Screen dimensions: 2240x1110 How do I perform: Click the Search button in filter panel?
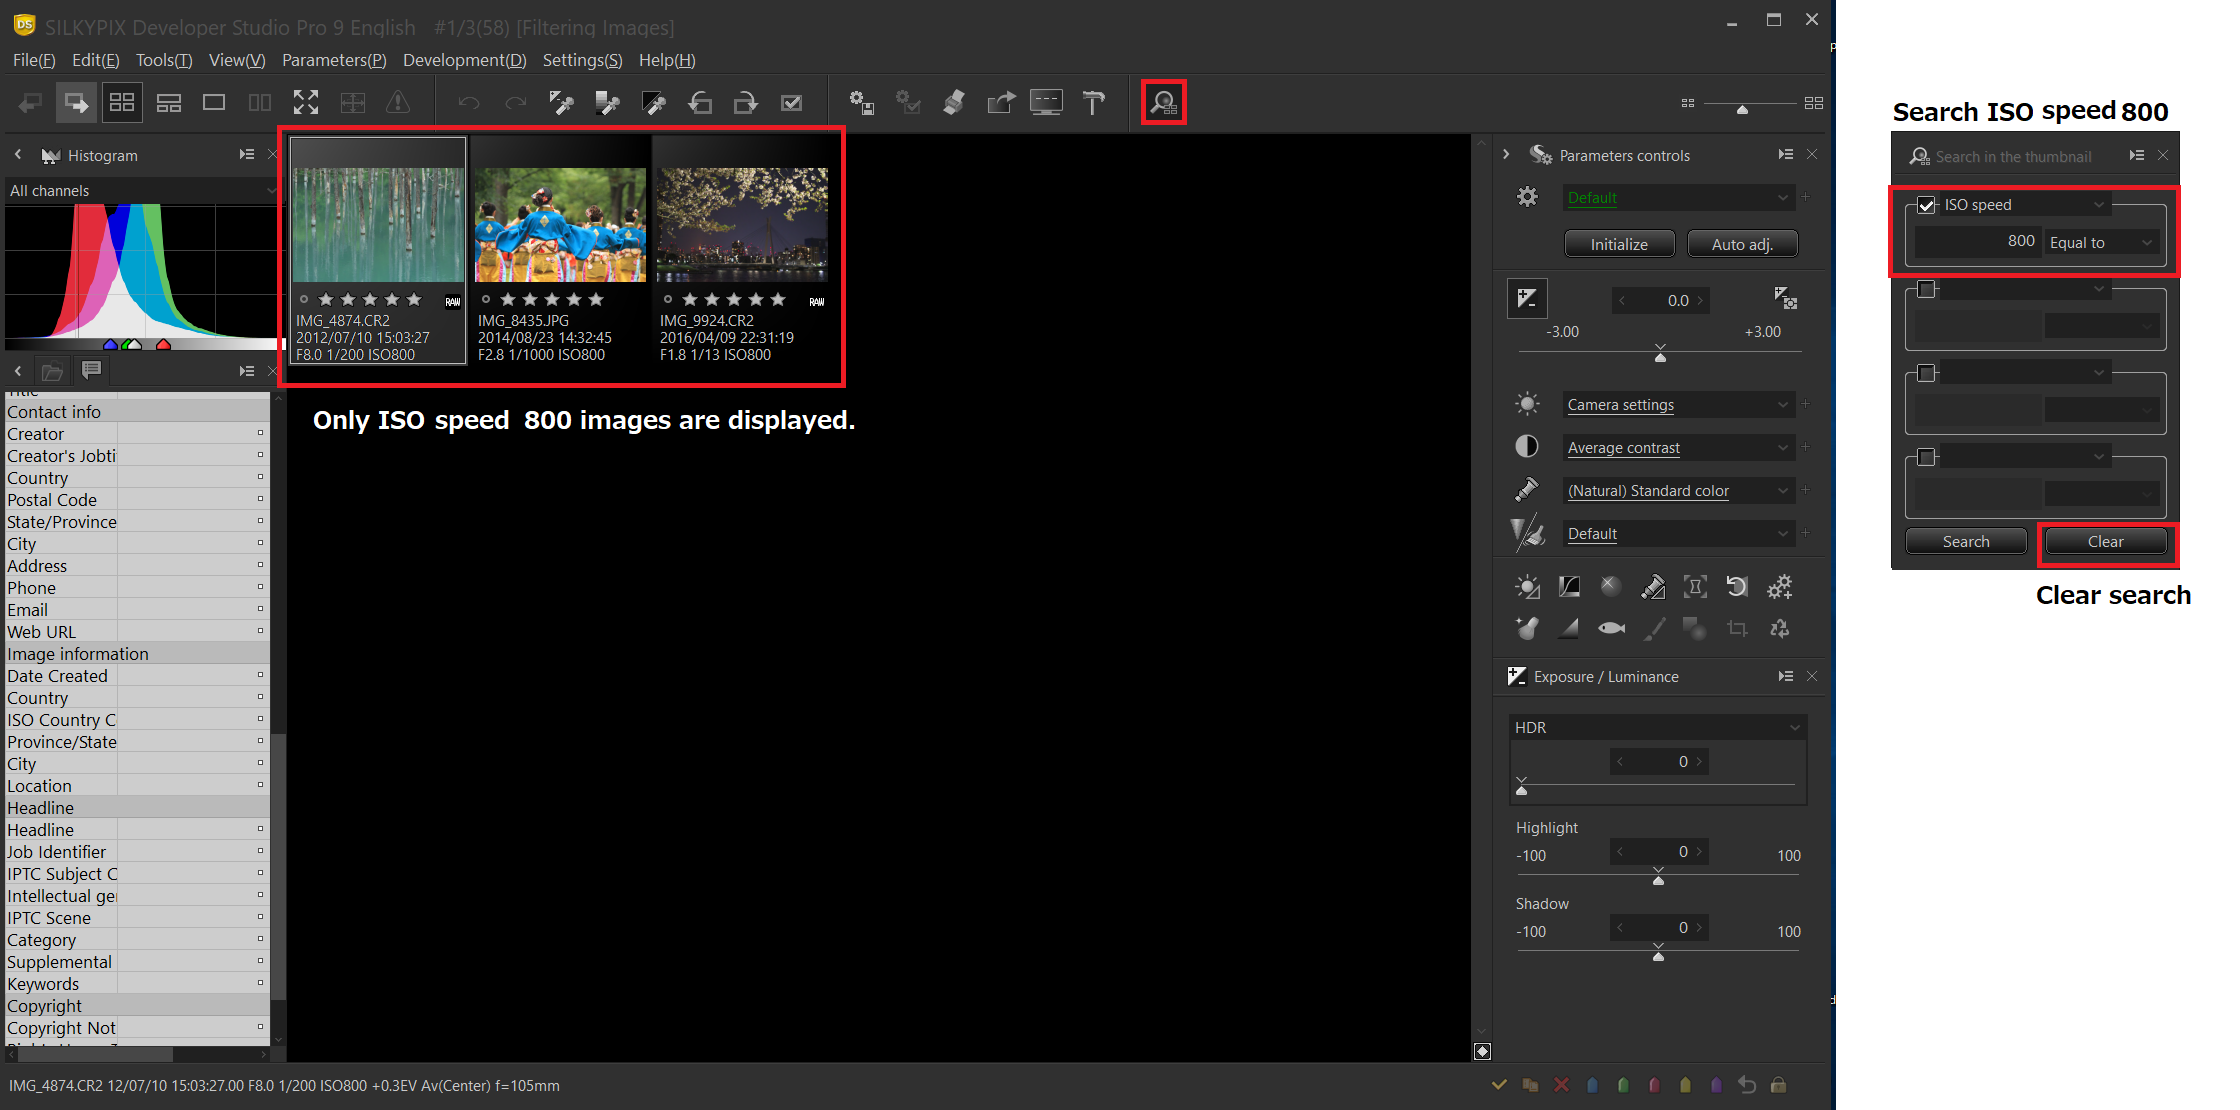1964,540
